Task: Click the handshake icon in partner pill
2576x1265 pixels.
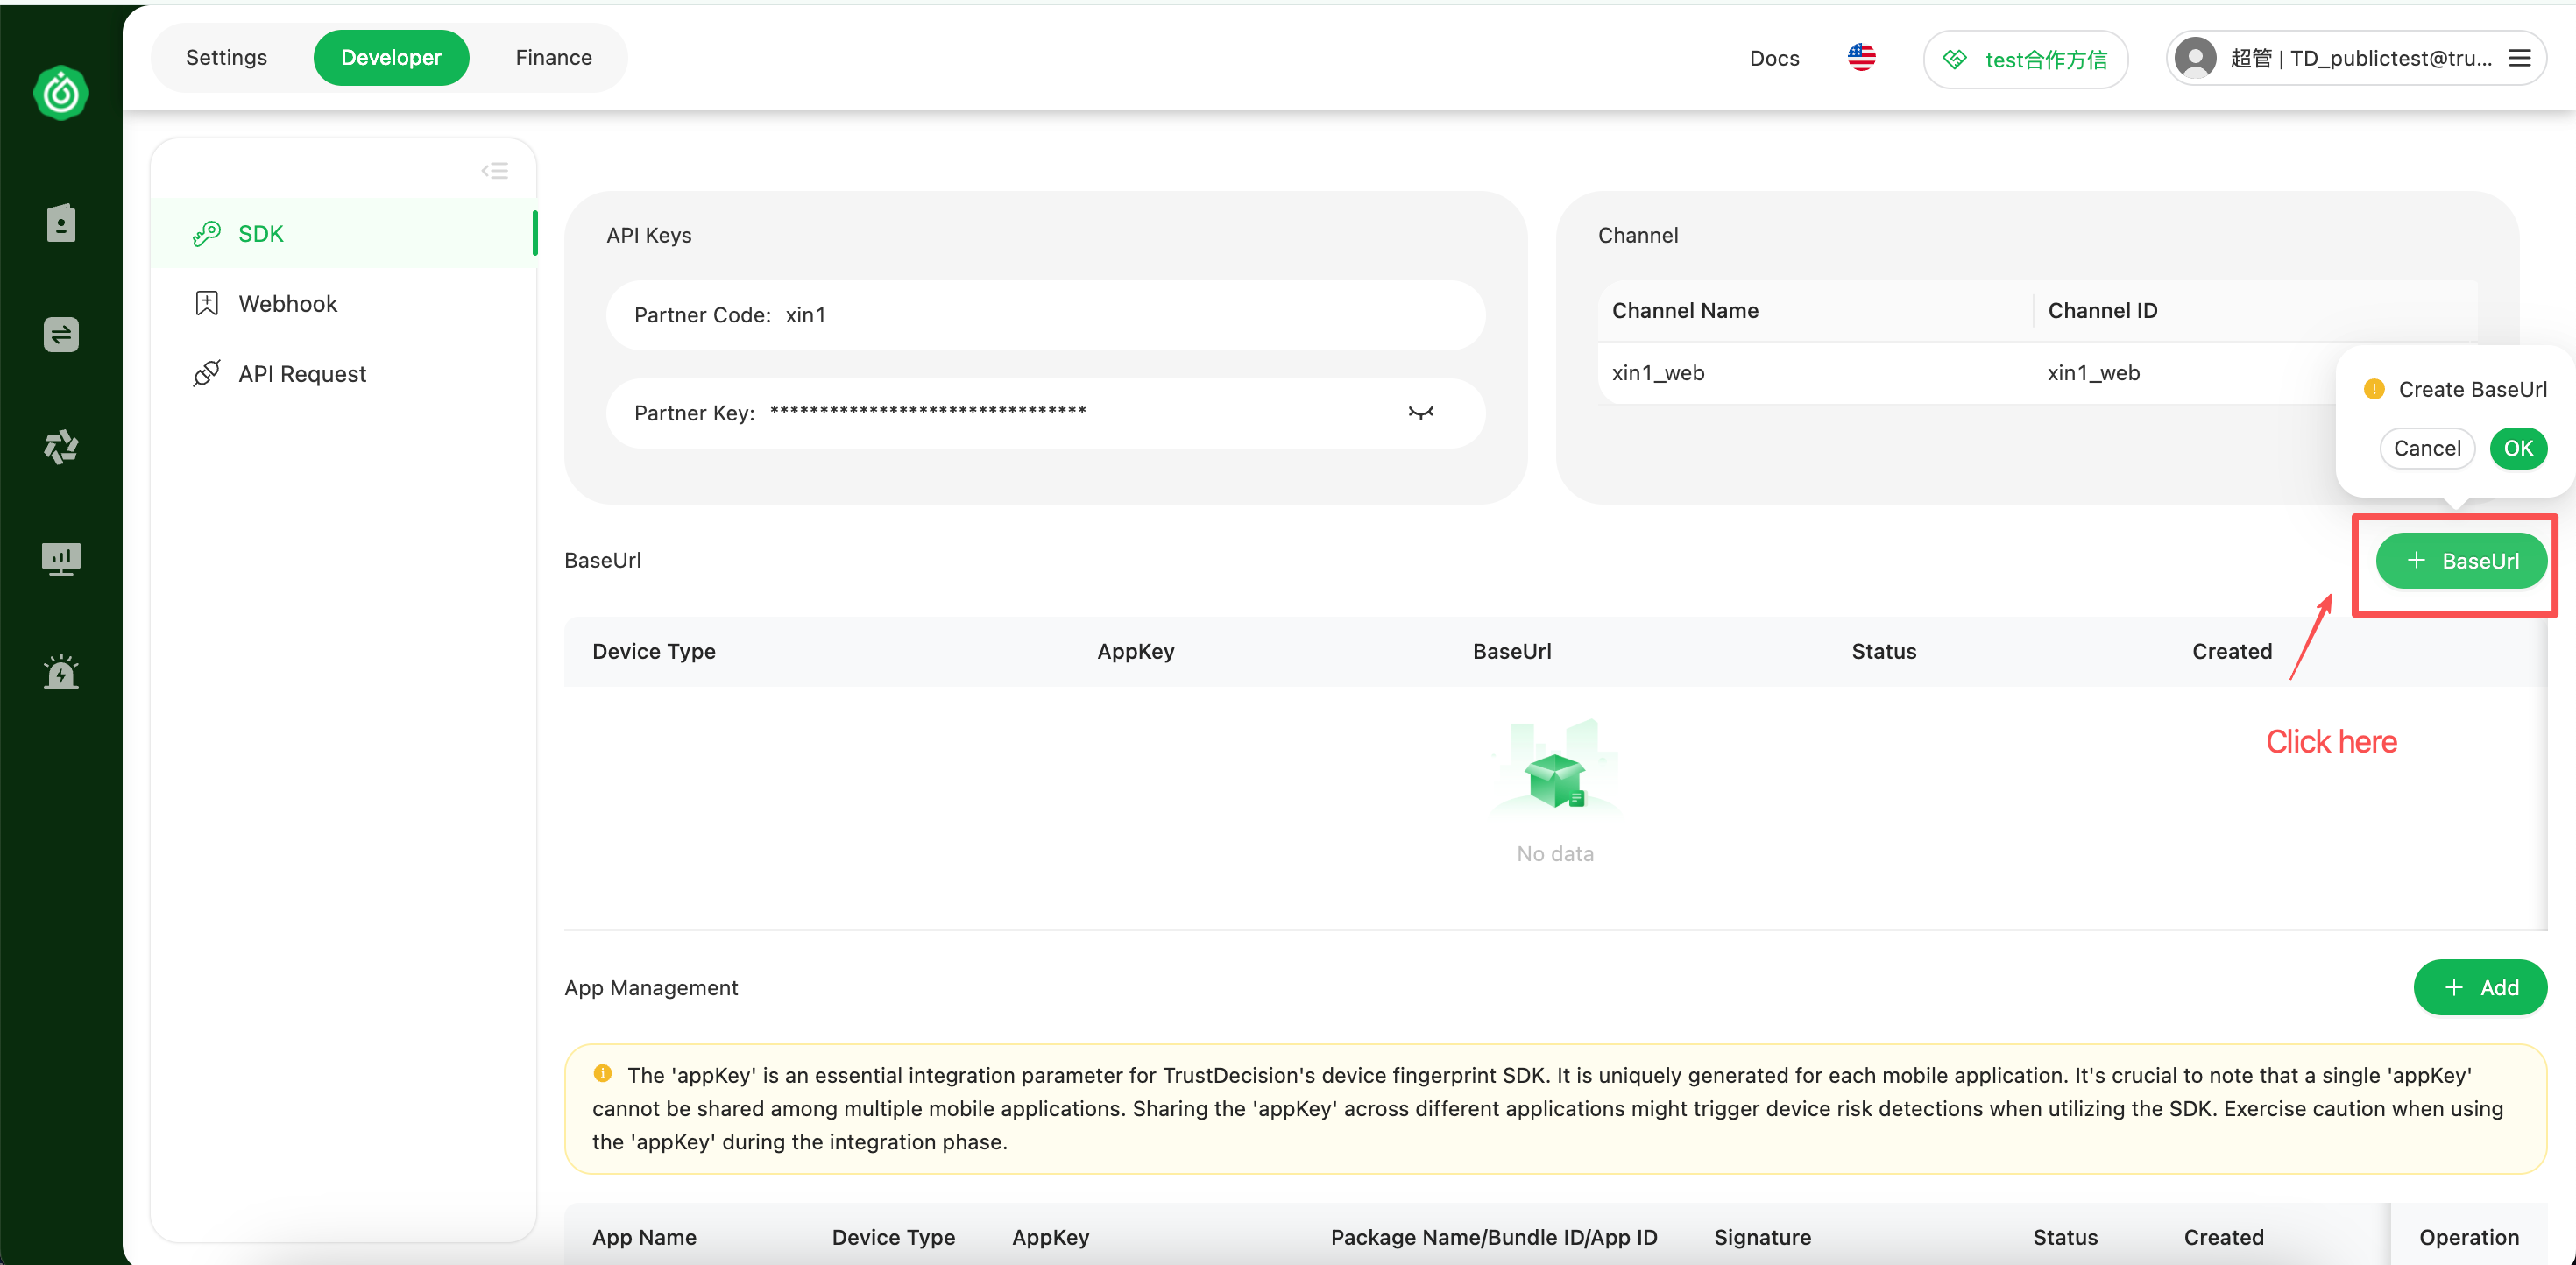Action: coord(1954,59)
